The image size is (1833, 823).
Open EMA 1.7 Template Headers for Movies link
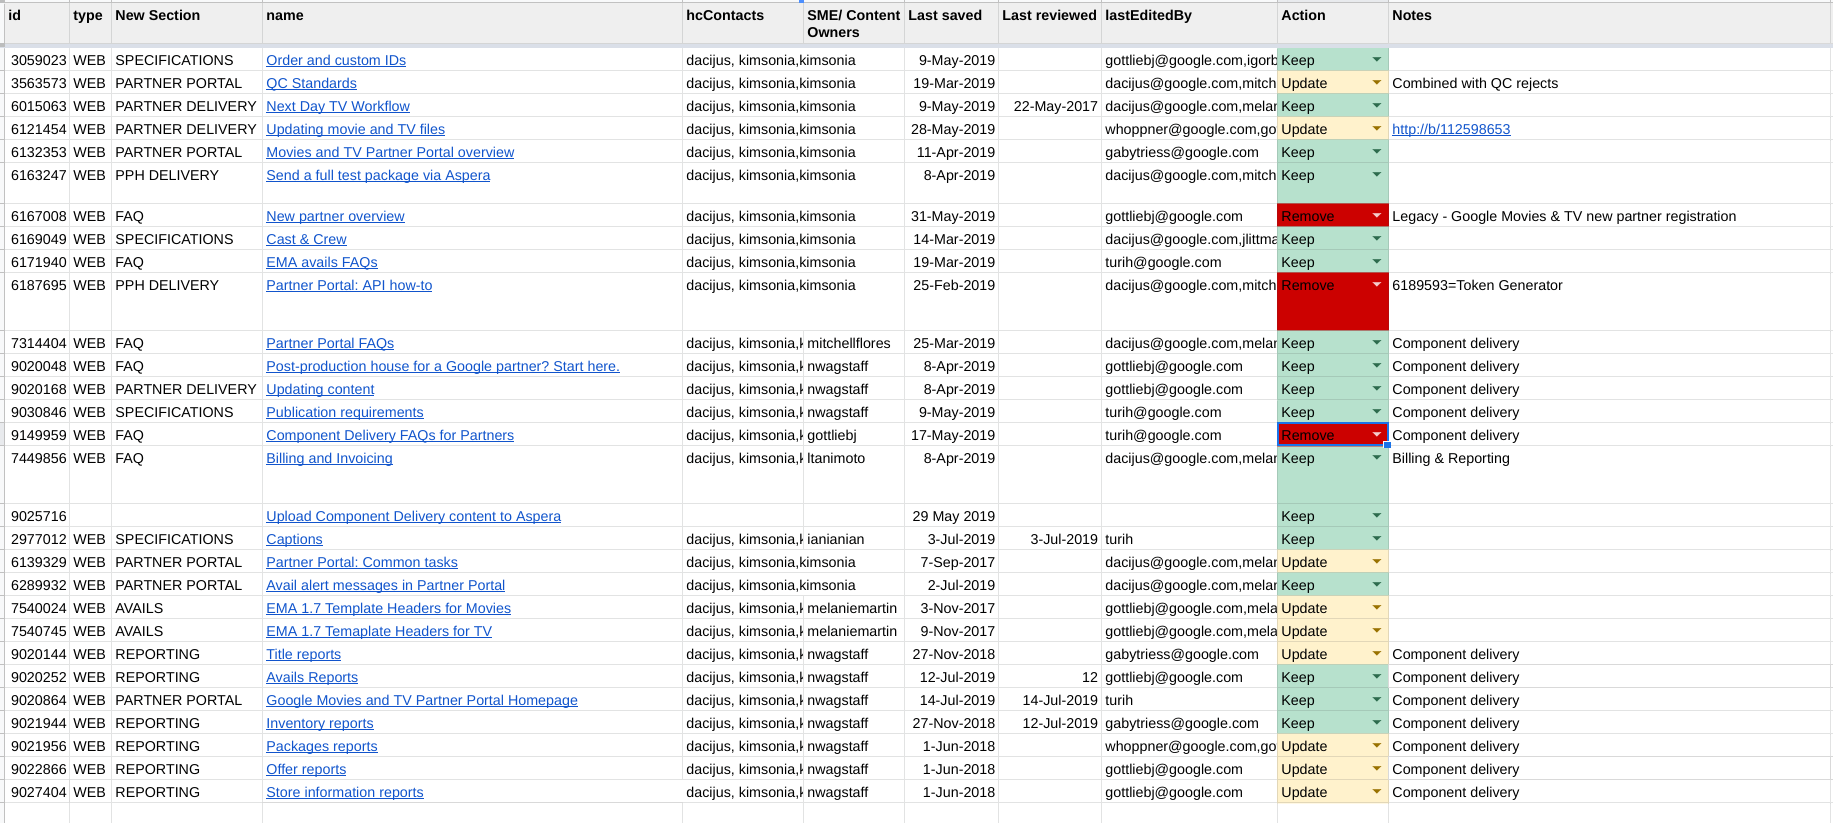tap(388, 608)
